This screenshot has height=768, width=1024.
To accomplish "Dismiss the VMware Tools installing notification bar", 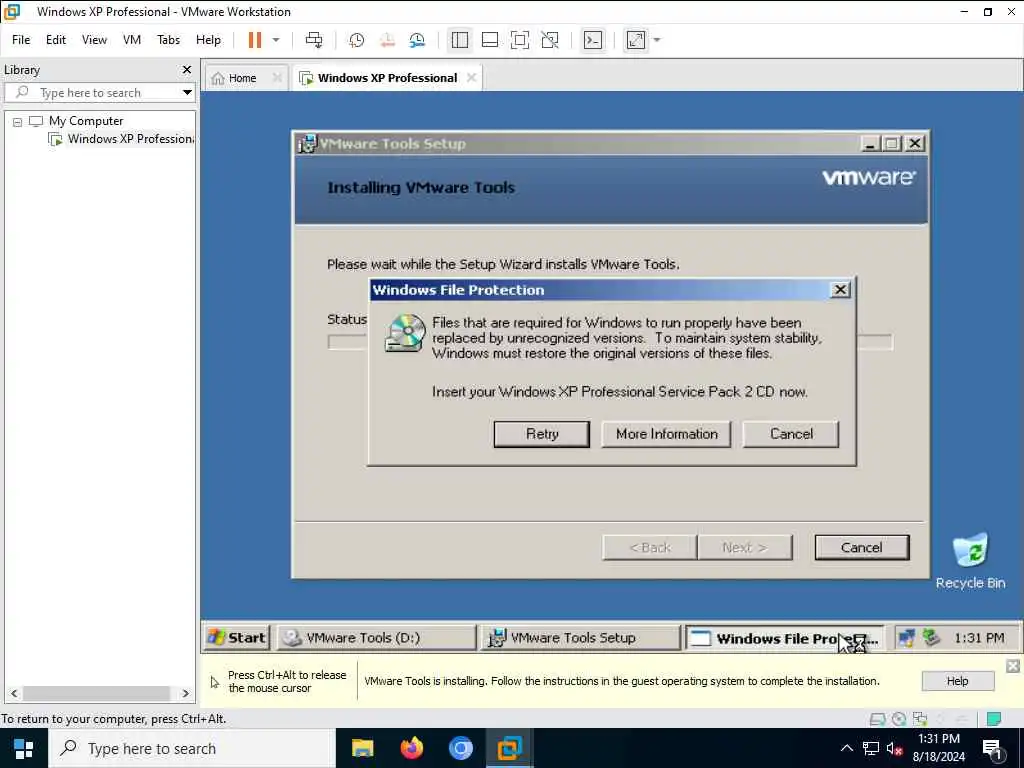I will point(1012,666).
